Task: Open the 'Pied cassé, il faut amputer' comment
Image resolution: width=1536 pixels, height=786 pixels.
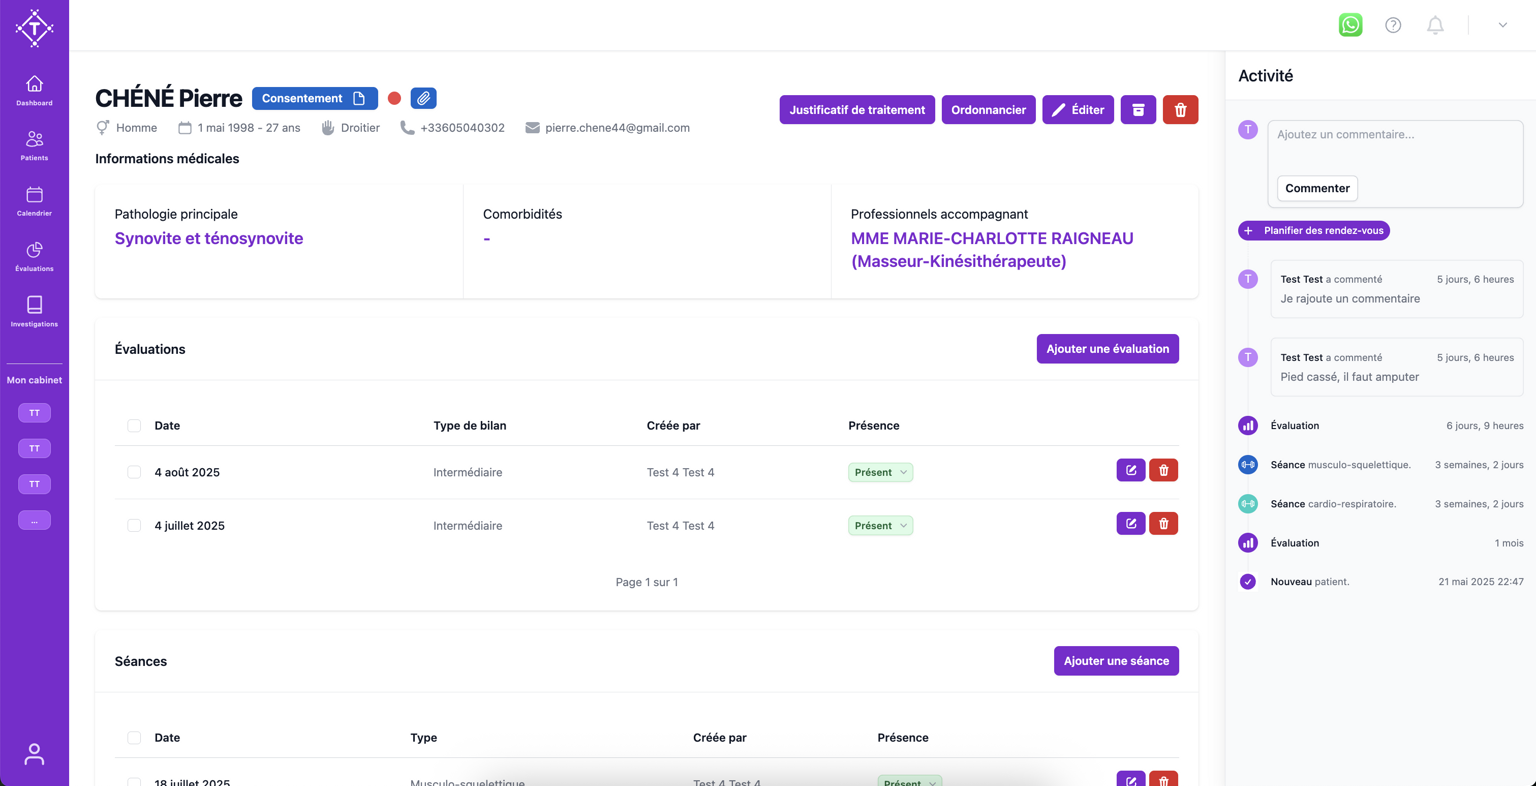Action: point(1396,367)
